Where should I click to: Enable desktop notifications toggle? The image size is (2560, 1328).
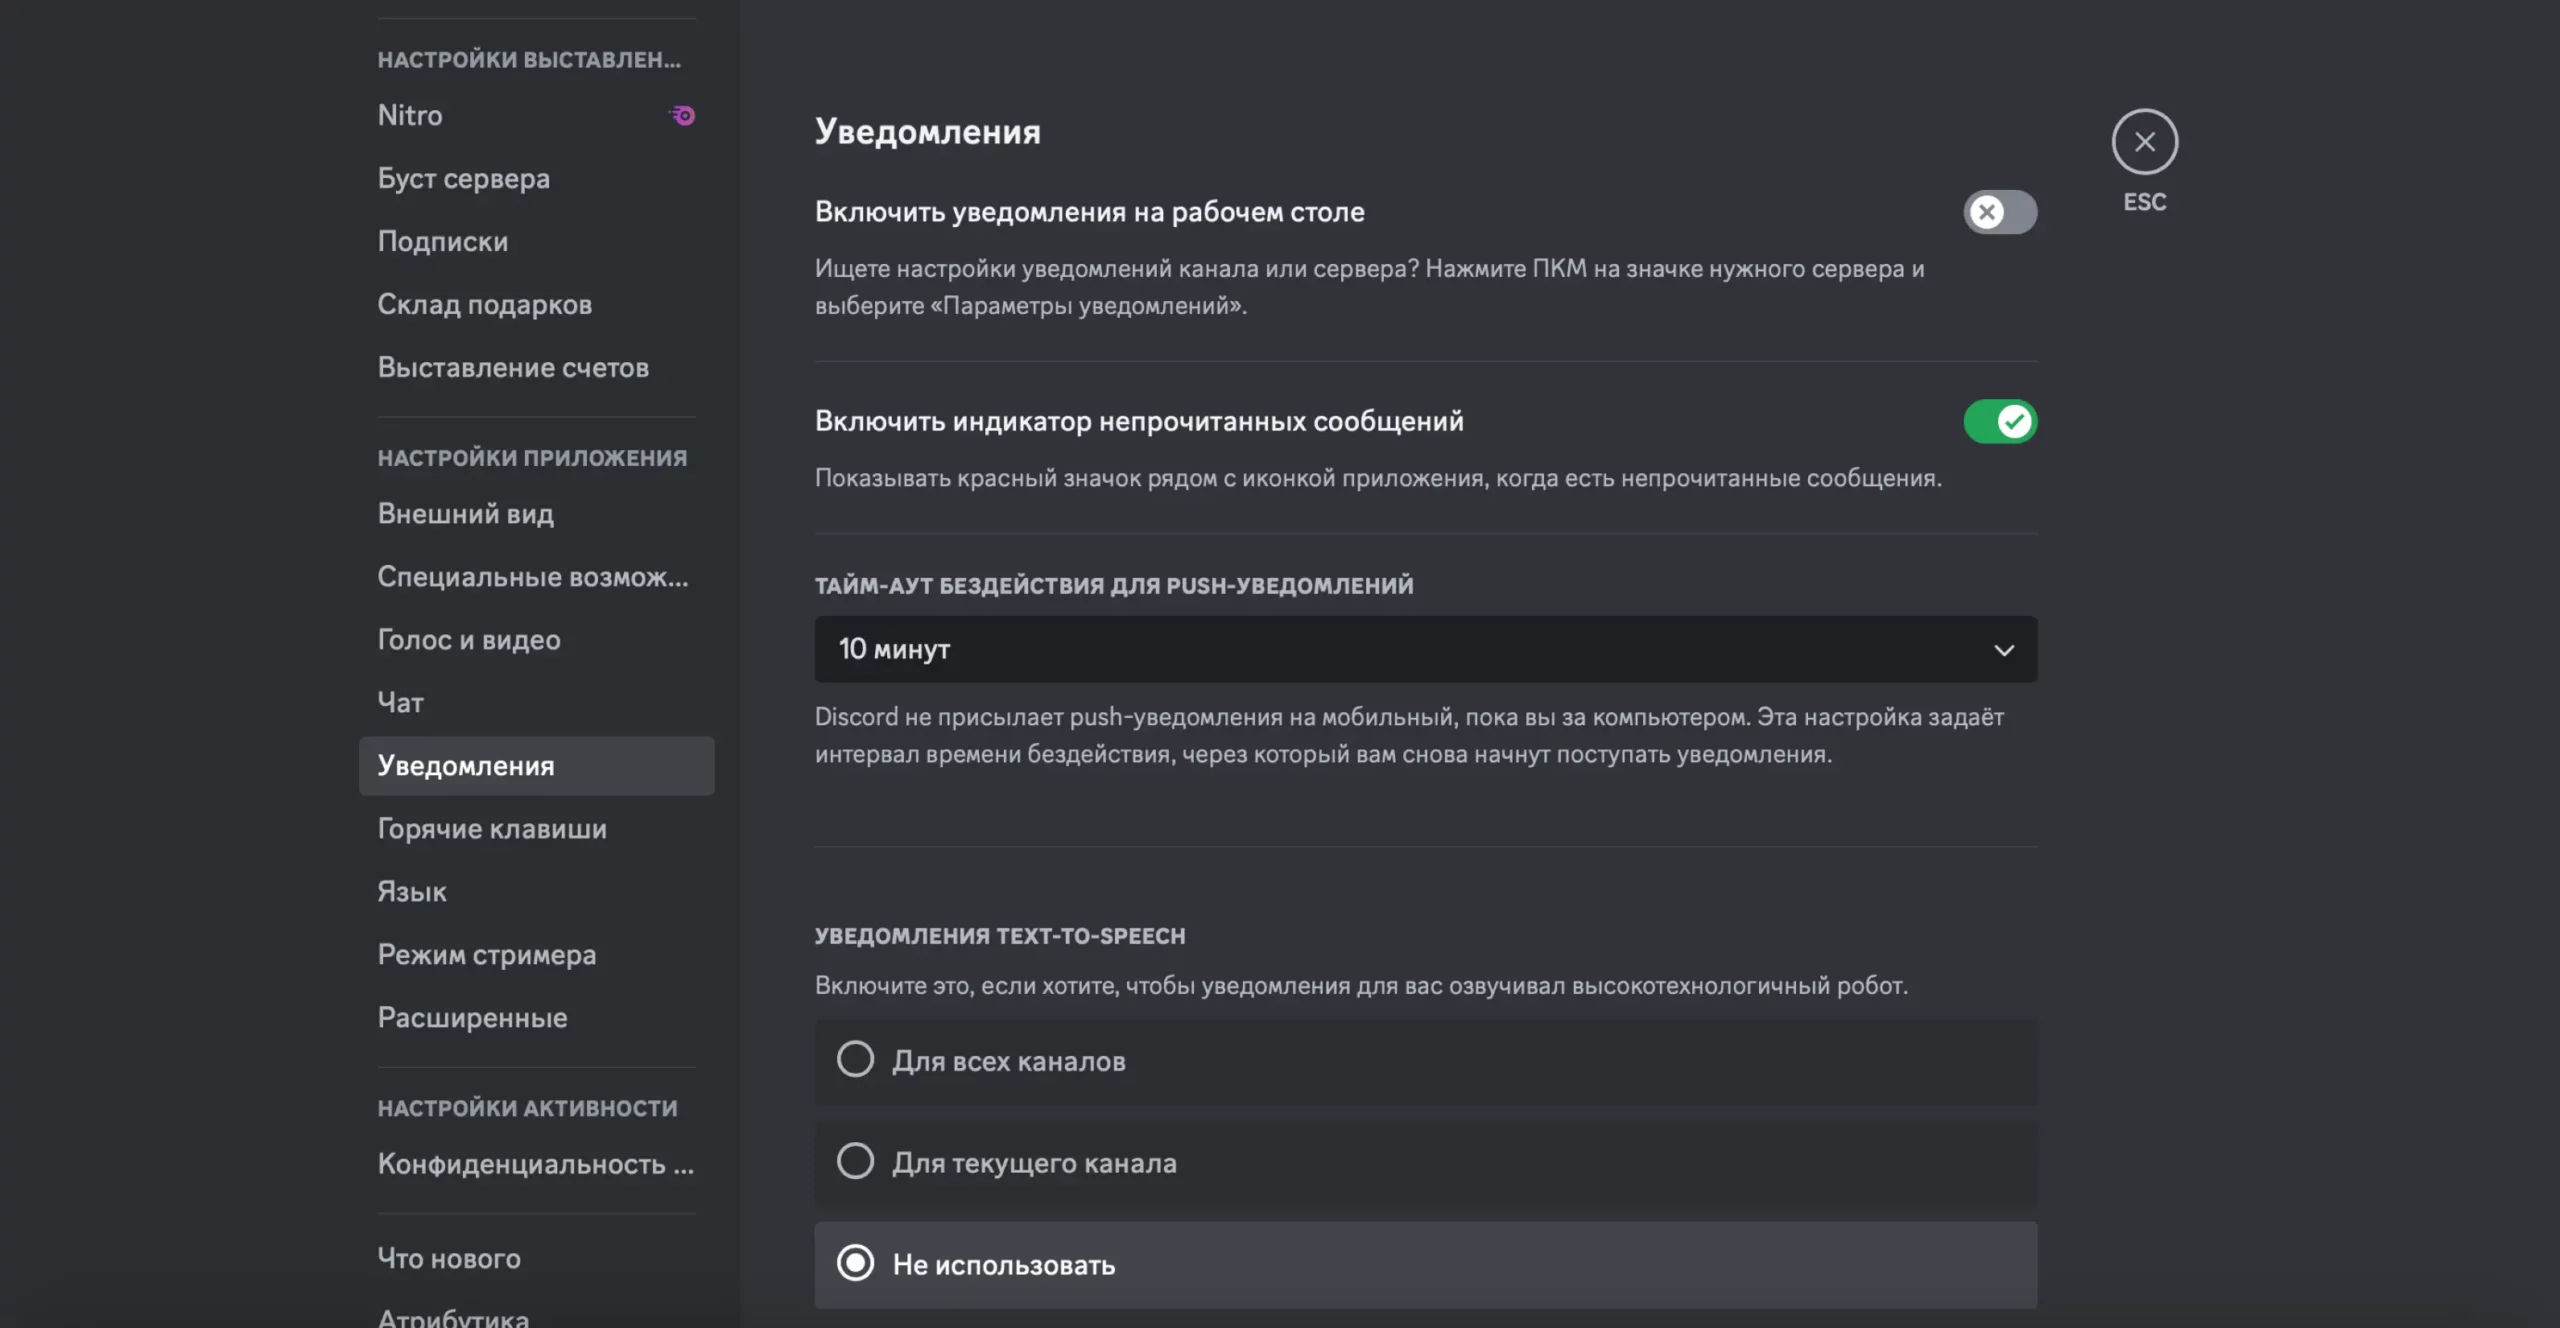pos(1999,212)
